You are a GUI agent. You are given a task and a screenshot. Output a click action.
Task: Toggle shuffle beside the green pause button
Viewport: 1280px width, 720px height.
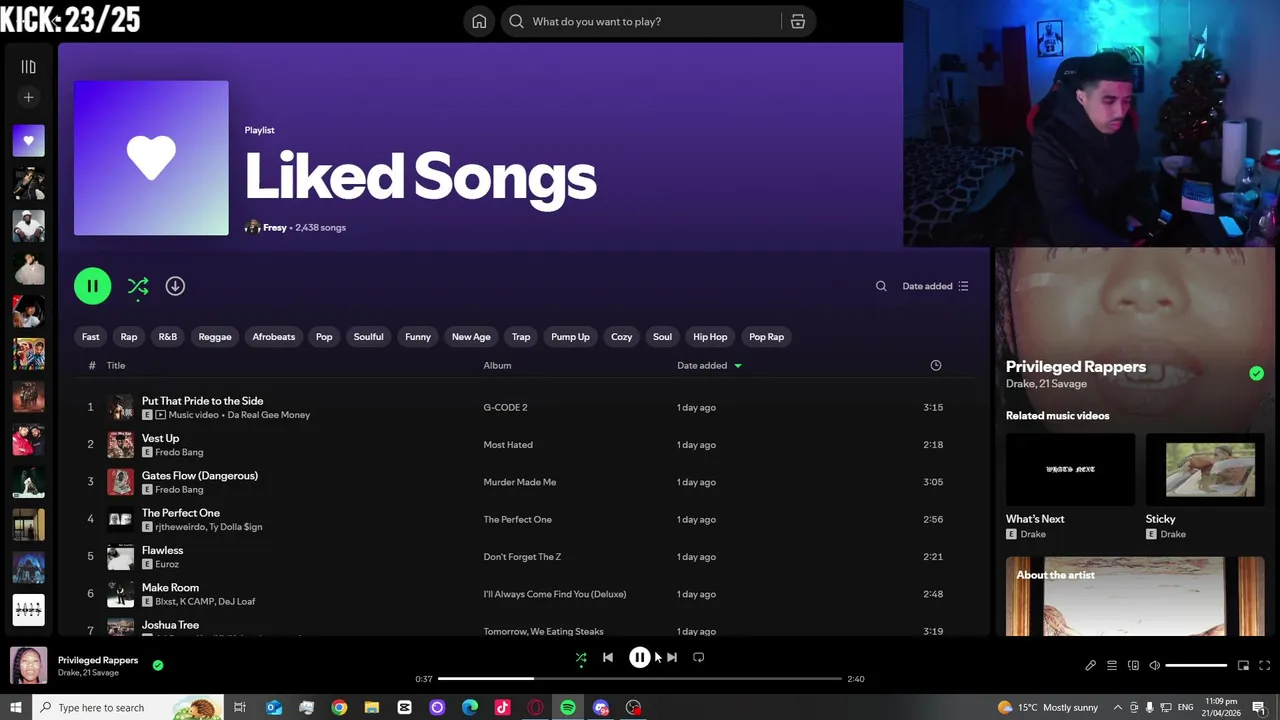click(138, 286)
